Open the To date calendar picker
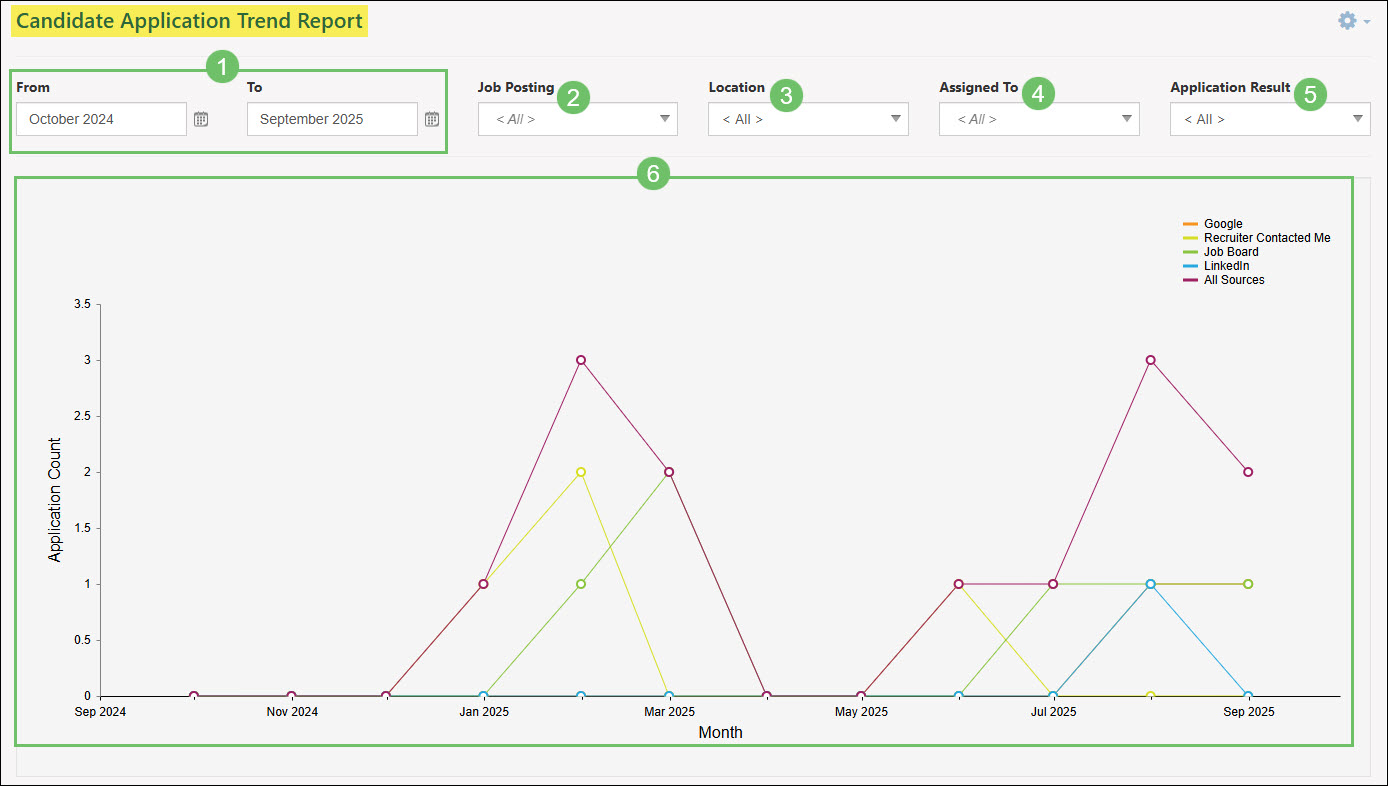The width and height of the screenshot is (1388, 786). tap(431, 118)
